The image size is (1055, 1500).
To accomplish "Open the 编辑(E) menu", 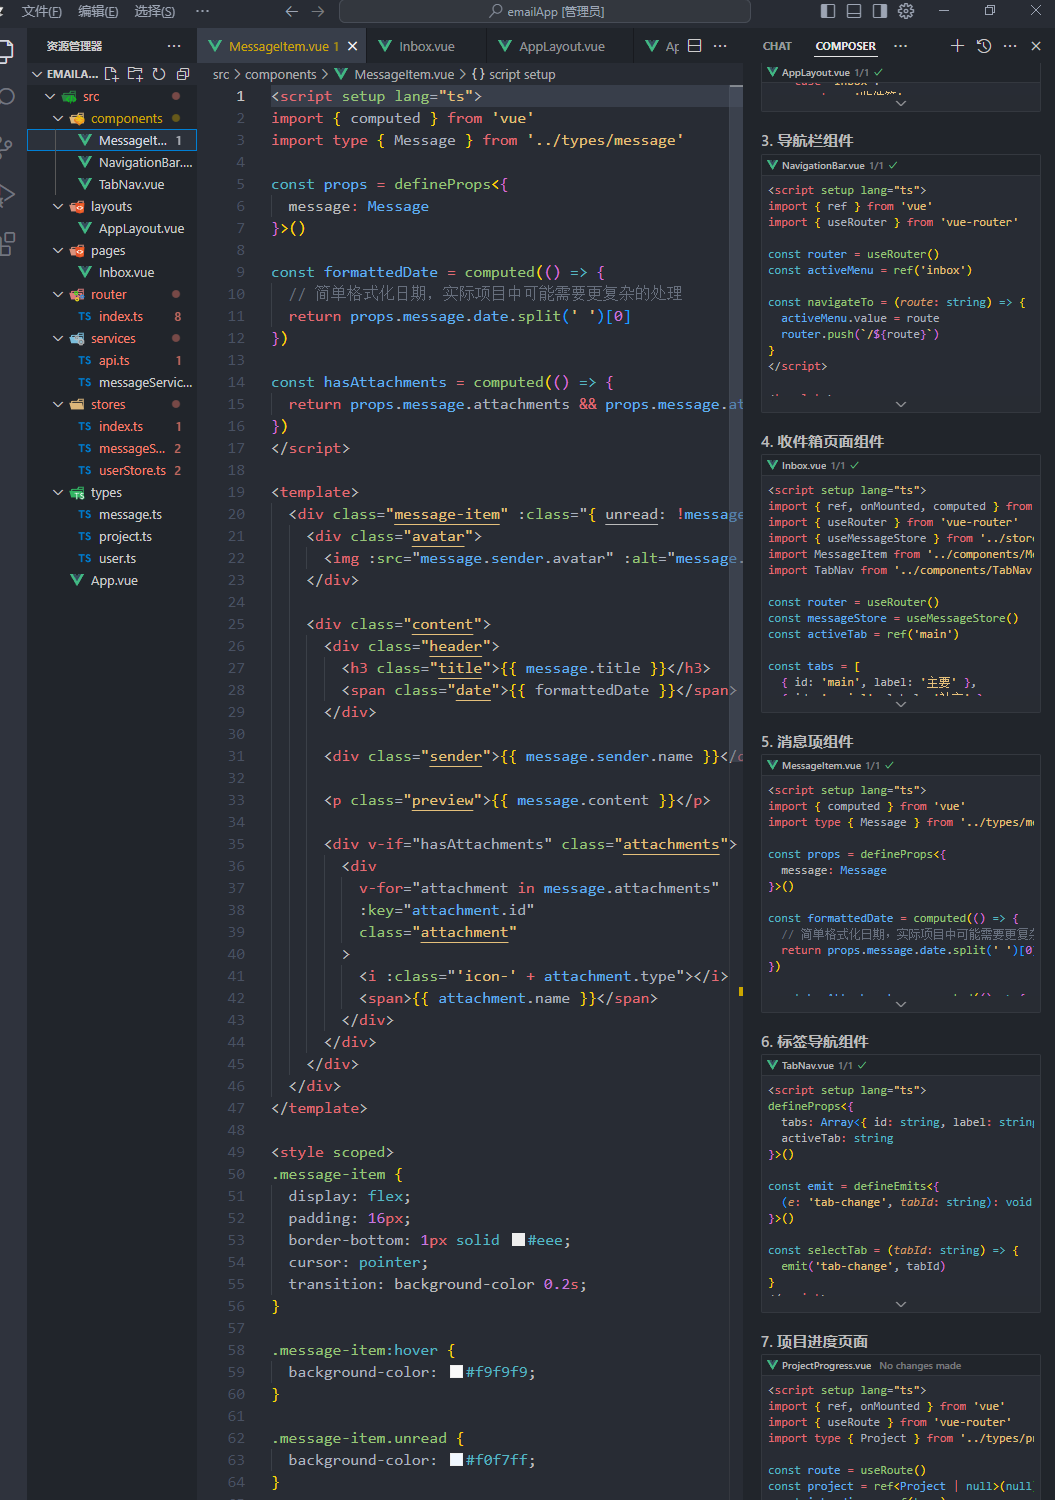I will pyautogui.click(x=98, y=11).
